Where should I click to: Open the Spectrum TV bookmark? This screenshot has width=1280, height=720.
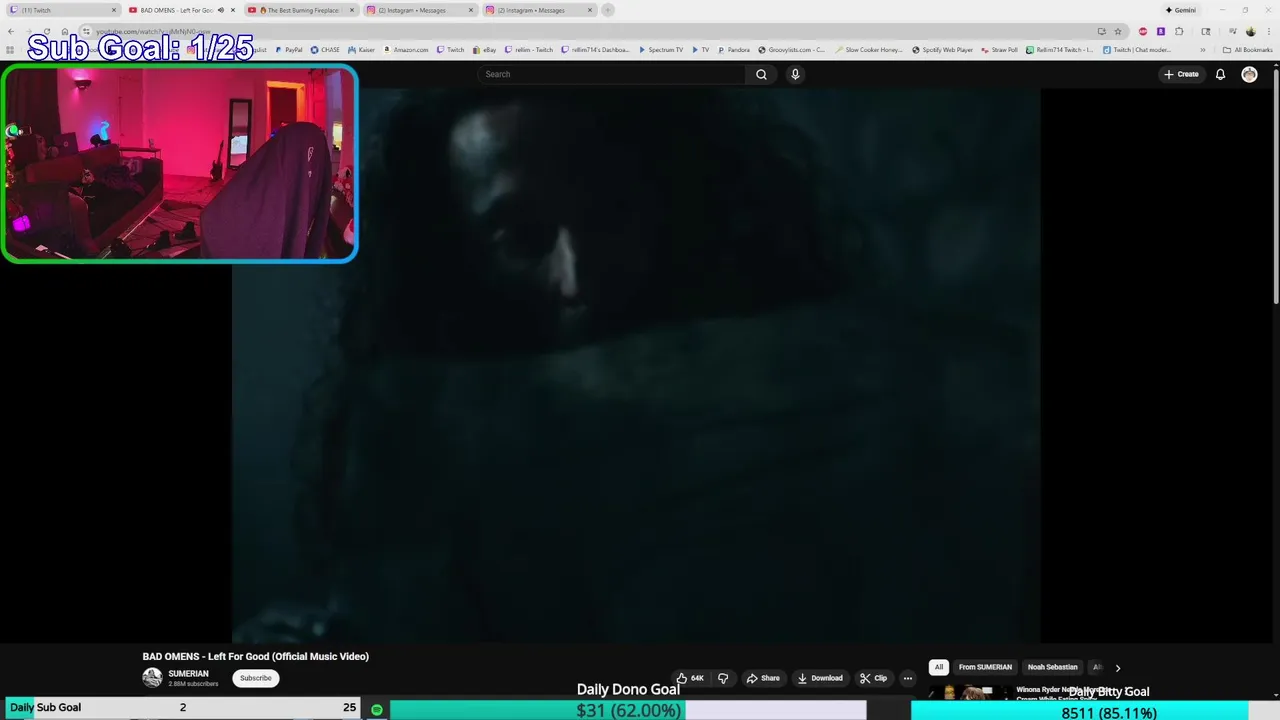(x=661, y=50)
